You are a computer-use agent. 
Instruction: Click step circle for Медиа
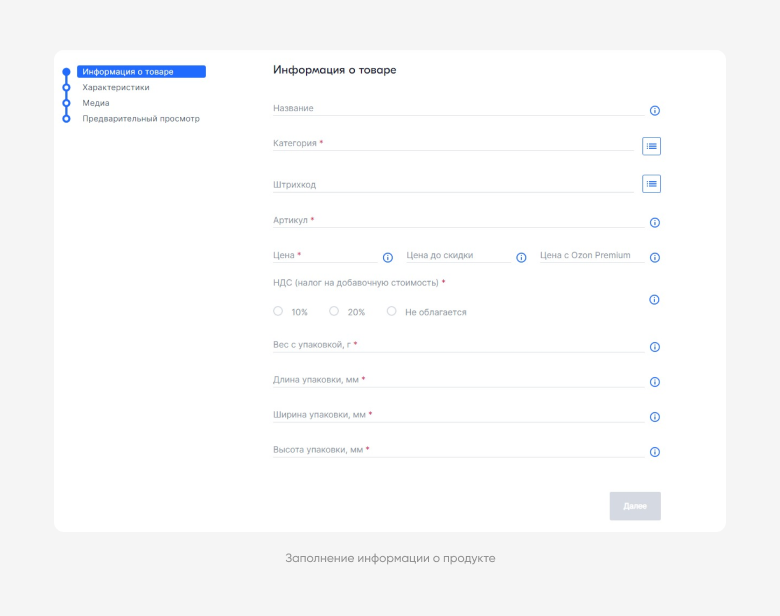66,103
